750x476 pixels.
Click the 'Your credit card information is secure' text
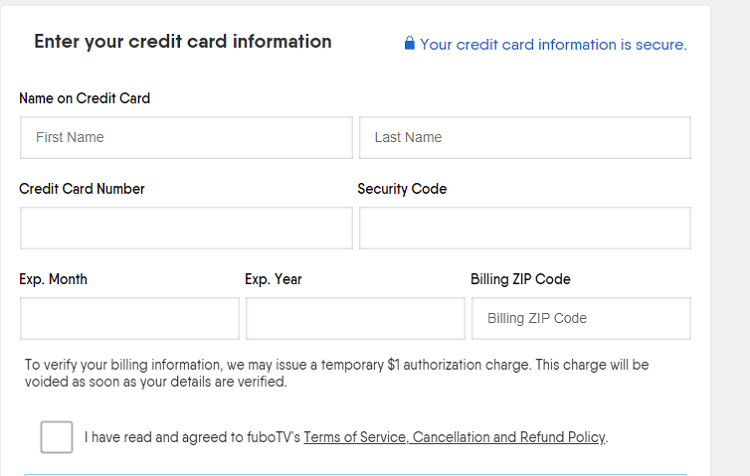[x=553, y=44]
